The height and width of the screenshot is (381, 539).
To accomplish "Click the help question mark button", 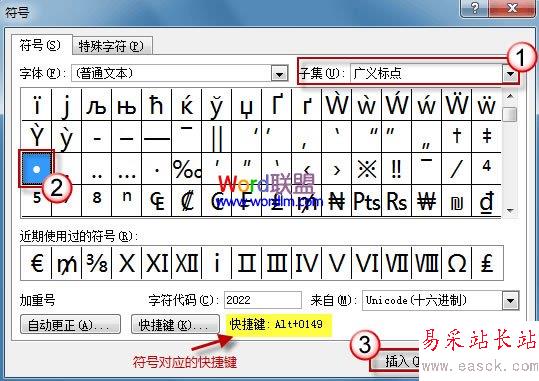I will [x=475, y=7].
